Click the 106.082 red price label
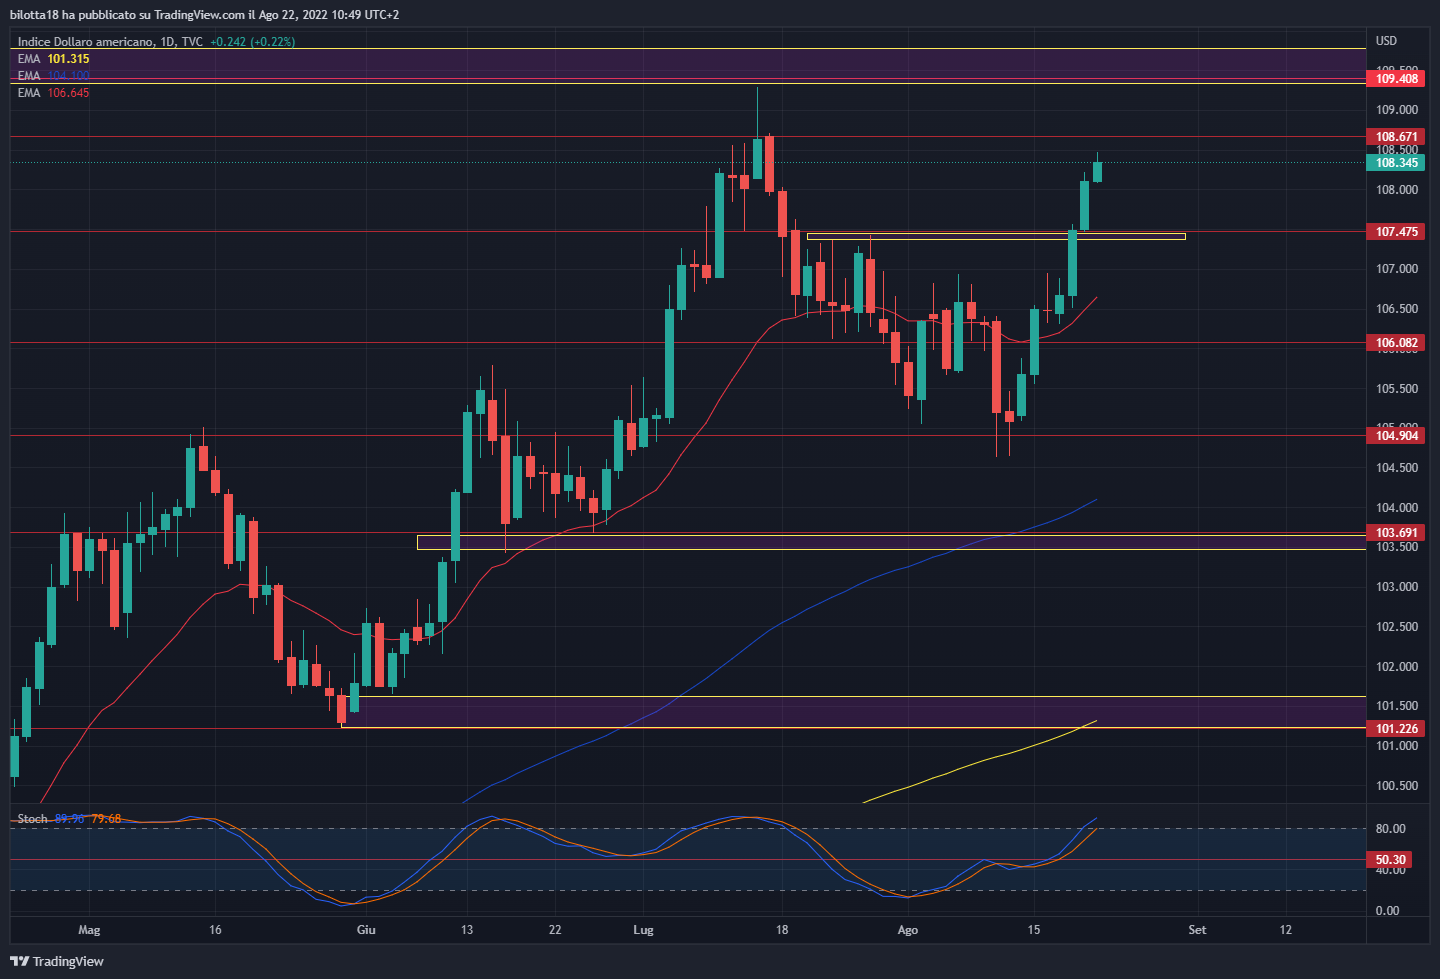1440x979 pixels. (1396, 343)
